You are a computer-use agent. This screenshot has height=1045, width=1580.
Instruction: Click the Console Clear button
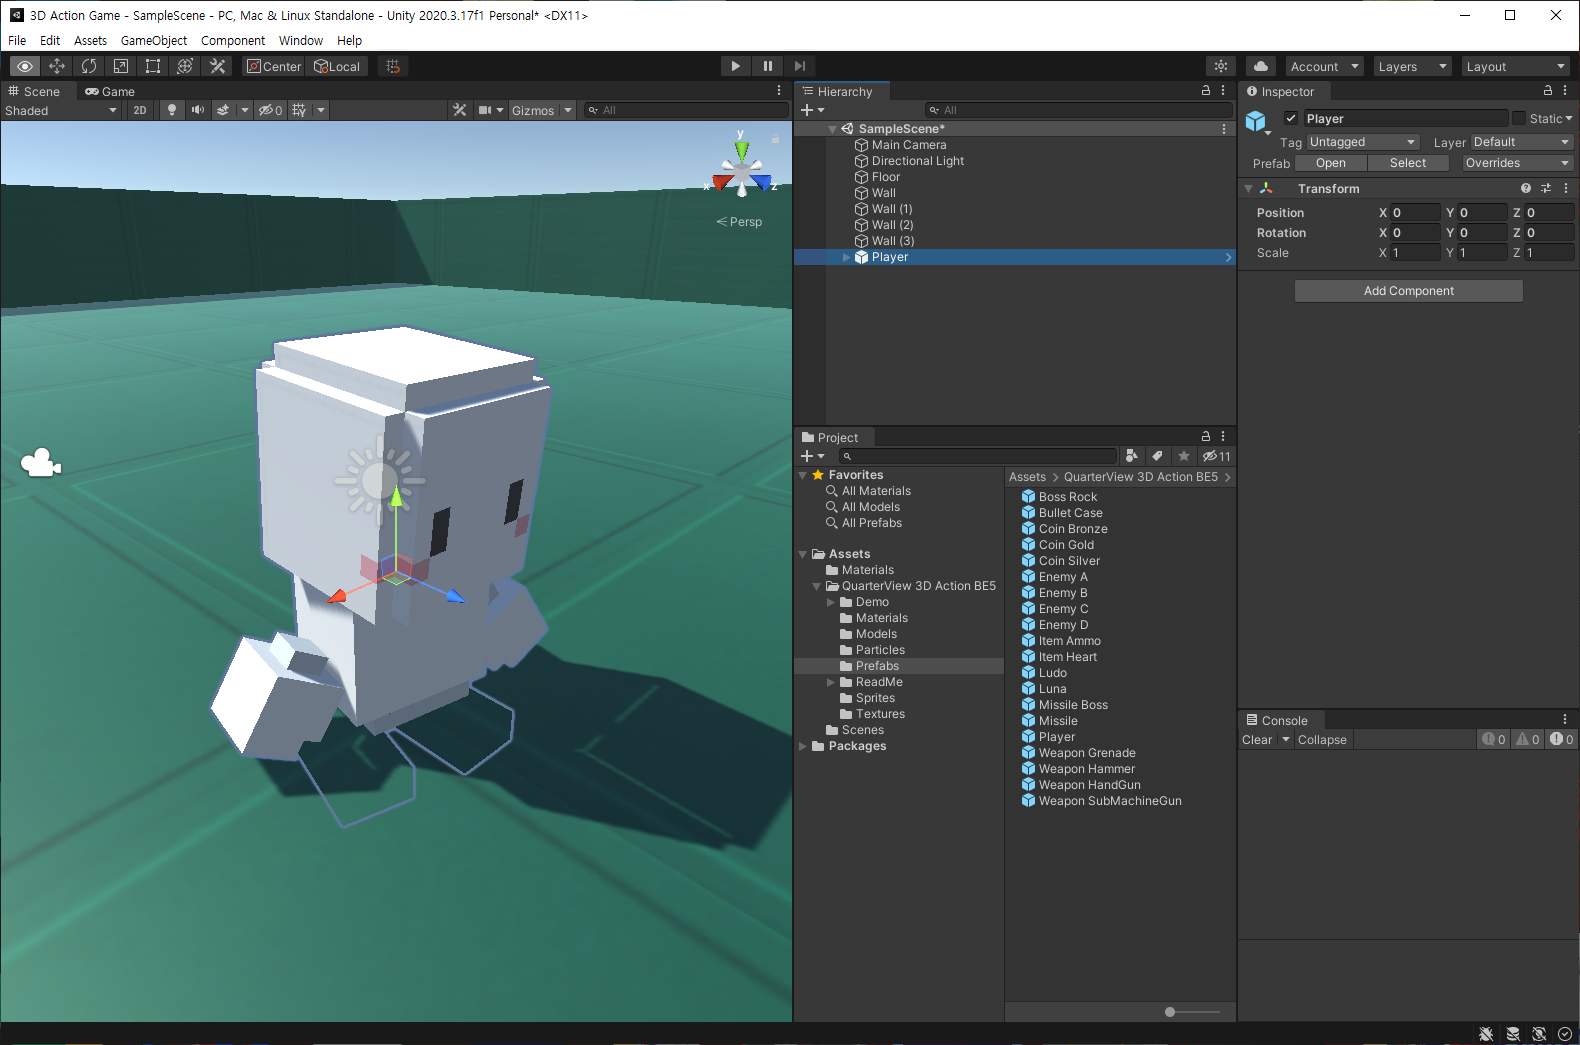(1257, 740)
